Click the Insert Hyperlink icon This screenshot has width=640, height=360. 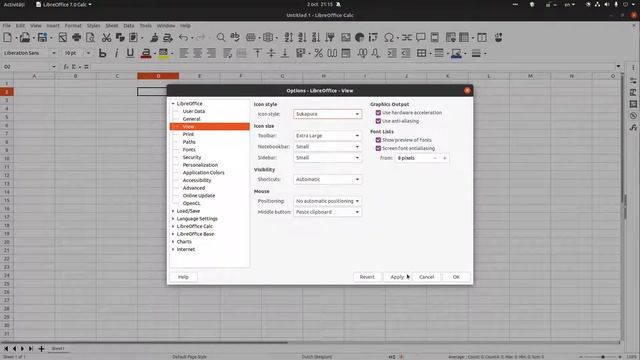(x=407, y=38)
